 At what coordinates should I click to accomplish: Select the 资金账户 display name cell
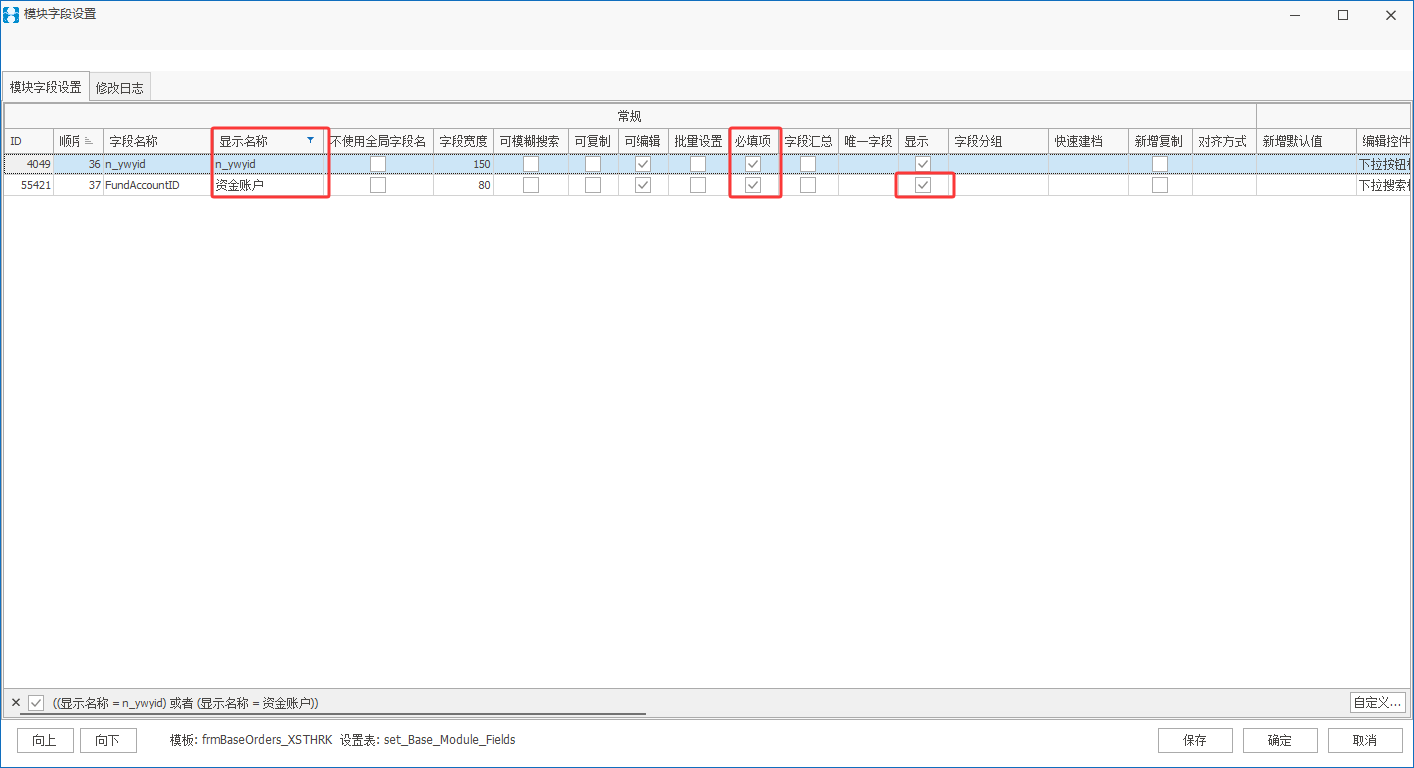[269, 185]
